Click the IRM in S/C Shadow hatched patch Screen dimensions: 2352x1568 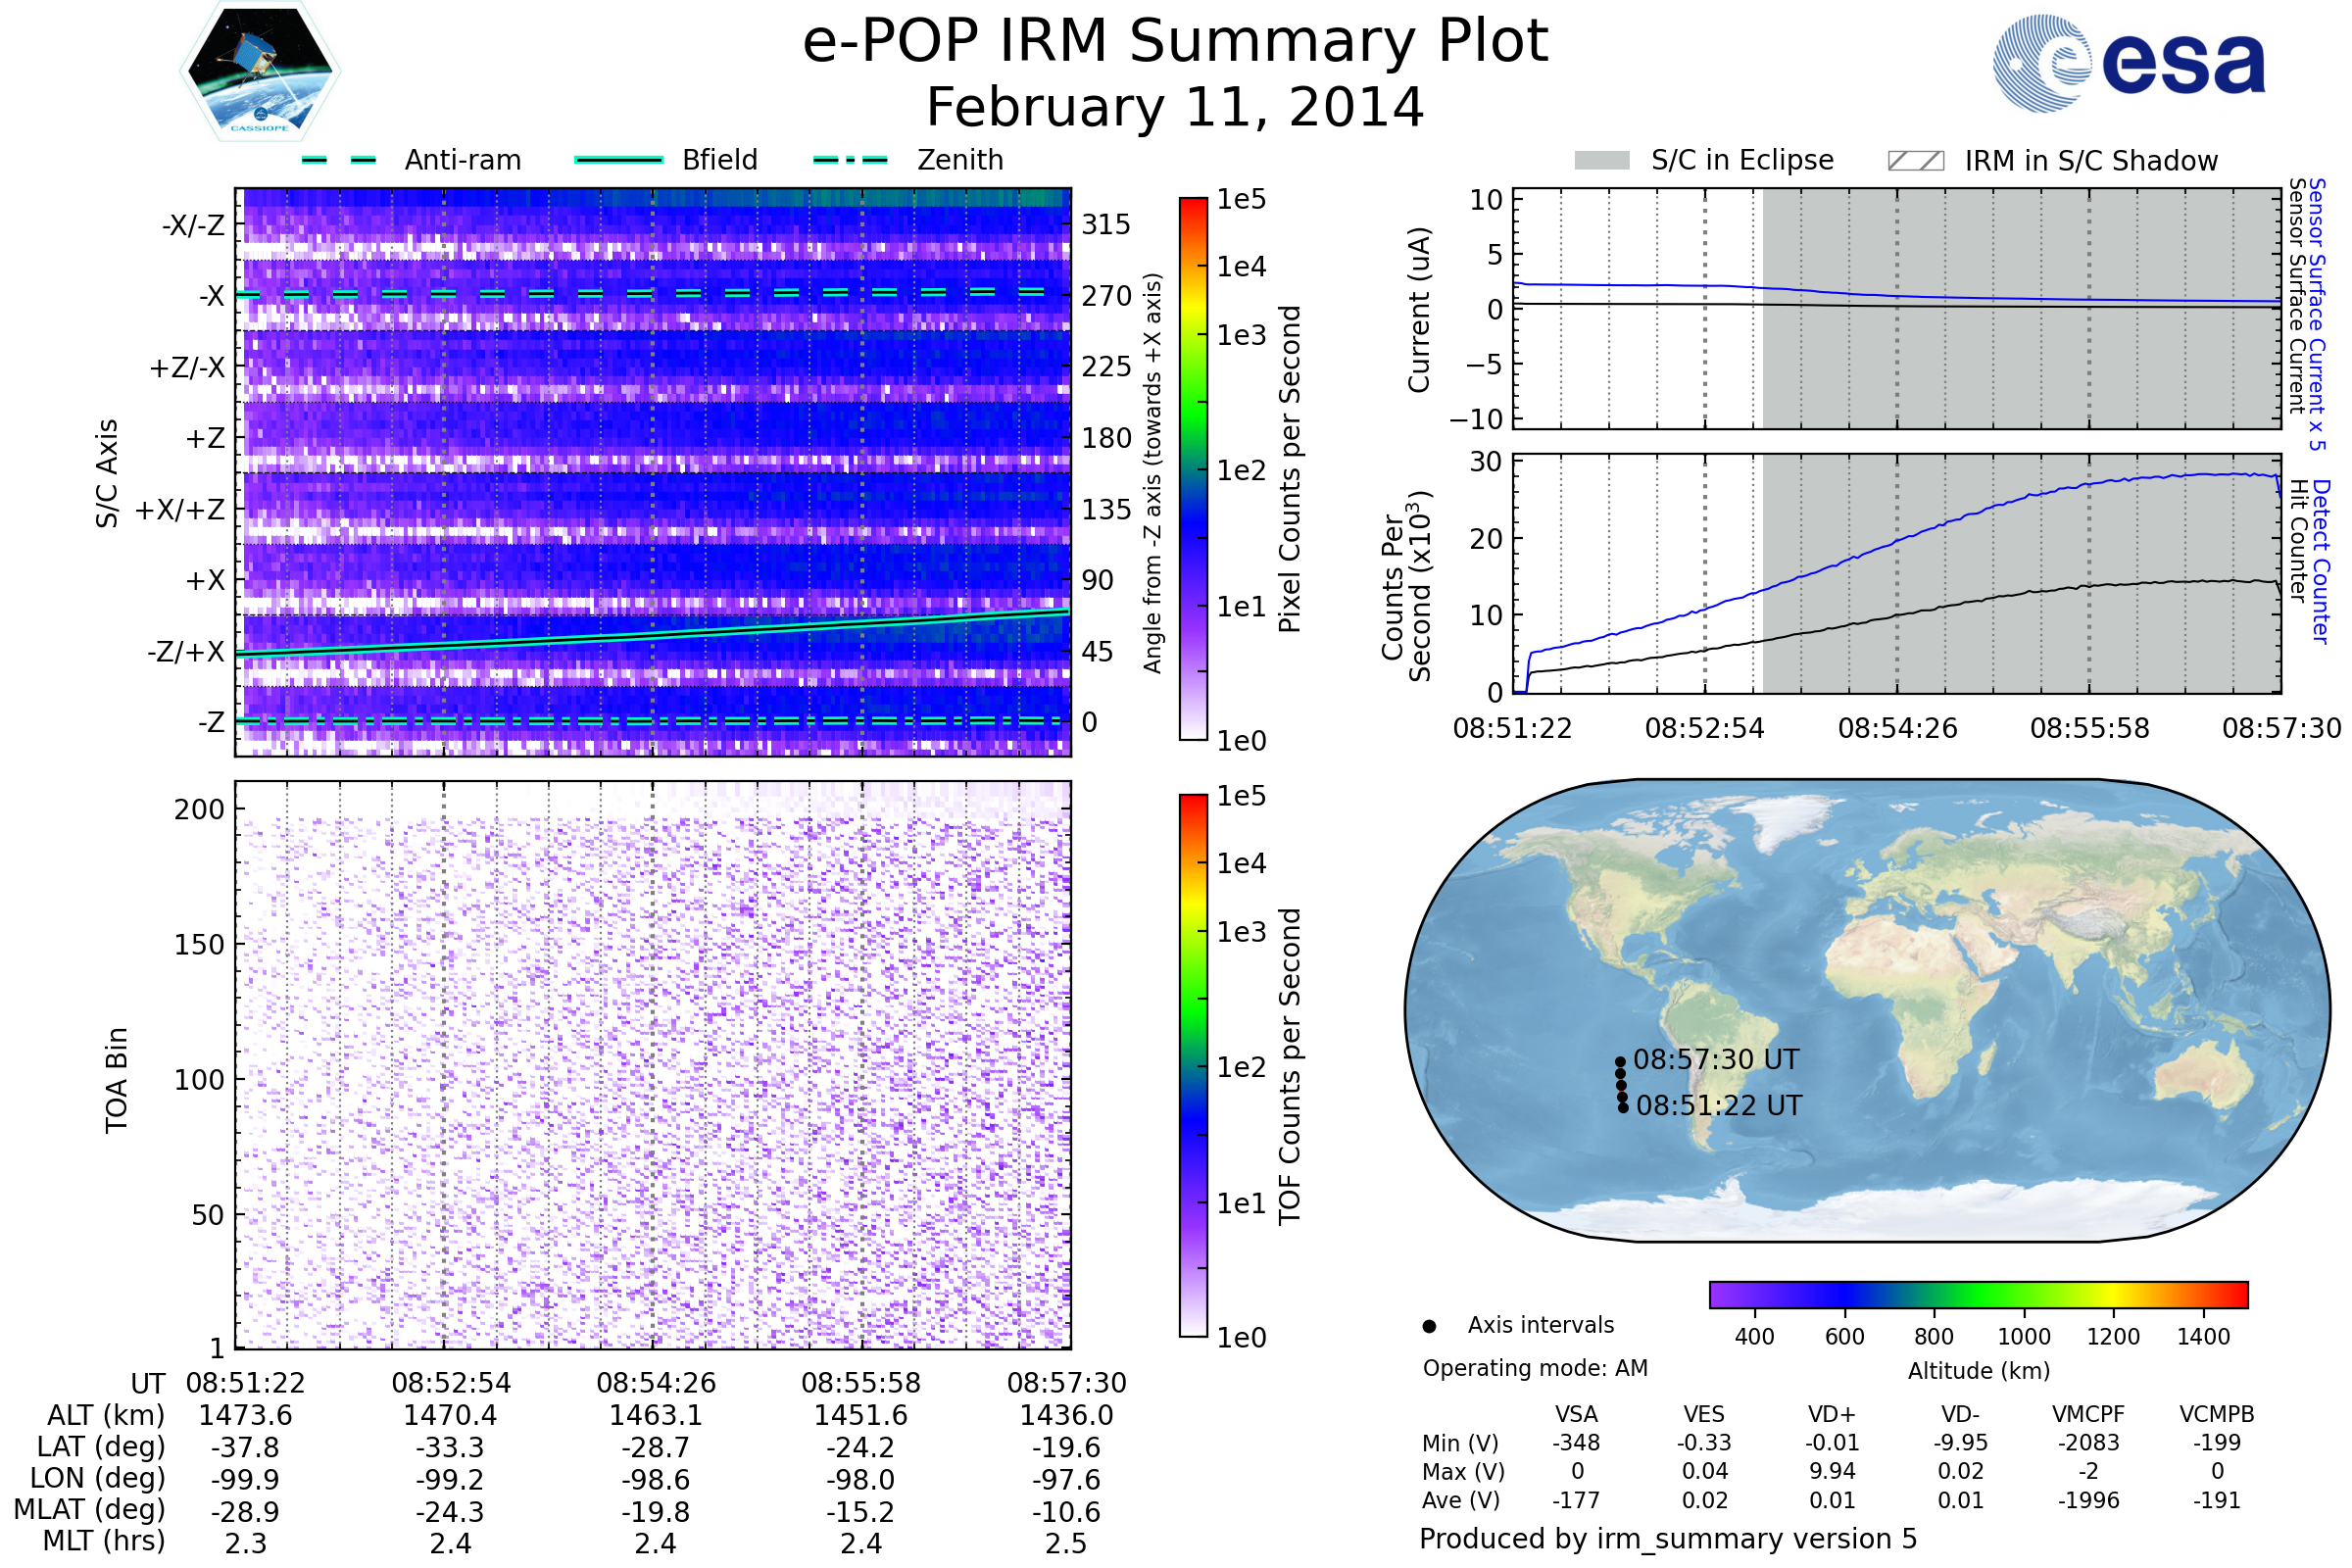1915,161
